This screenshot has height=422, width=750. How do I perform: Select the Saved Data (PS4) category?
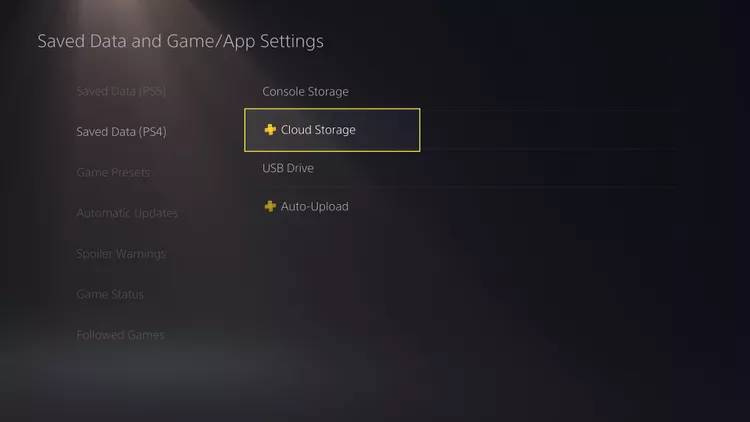pyautogui.click(x=121, y=132)
